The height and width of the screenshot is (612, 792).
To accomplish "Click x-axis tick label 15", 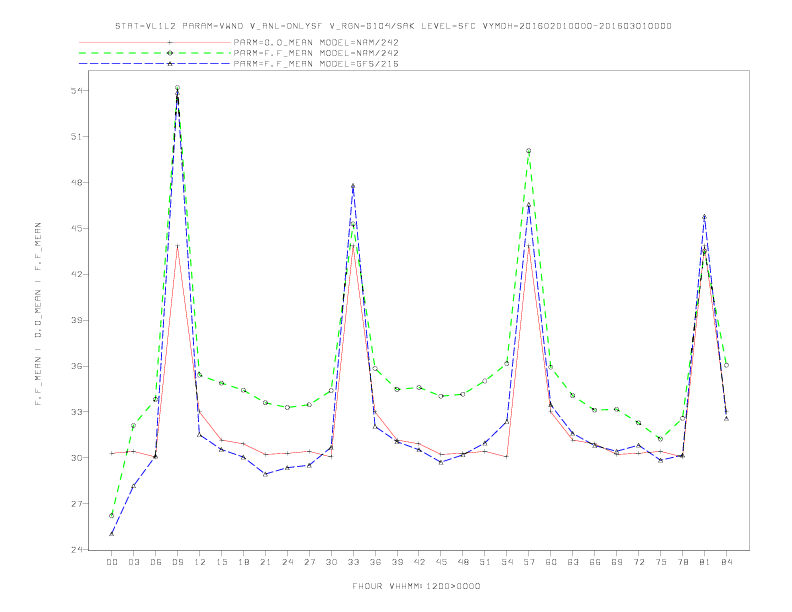I will coord(221,562).
